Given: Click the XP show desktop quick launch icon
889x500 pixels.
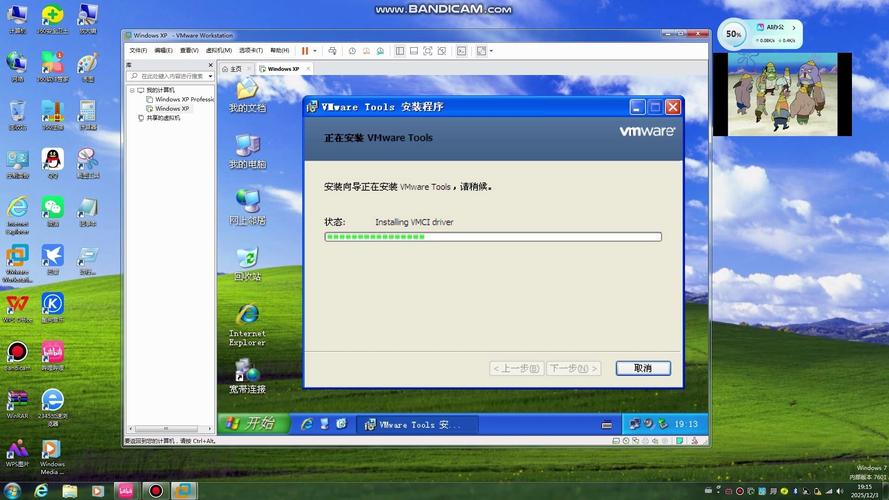Looking at the screenshot, I should pos(324,424).
